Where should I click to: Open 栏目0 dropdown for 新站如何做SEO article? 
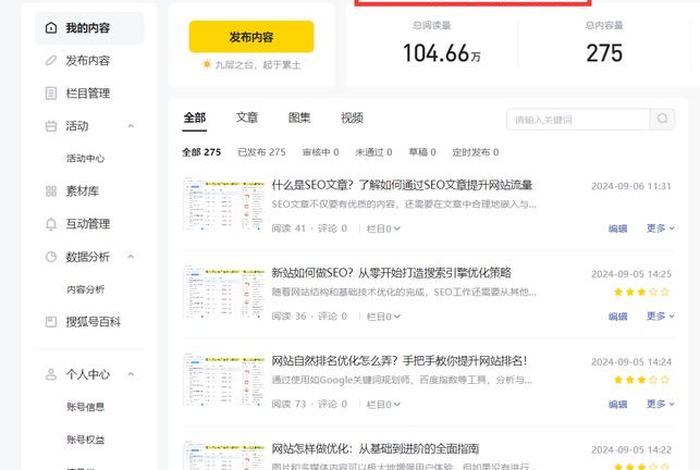pos(383,316)
